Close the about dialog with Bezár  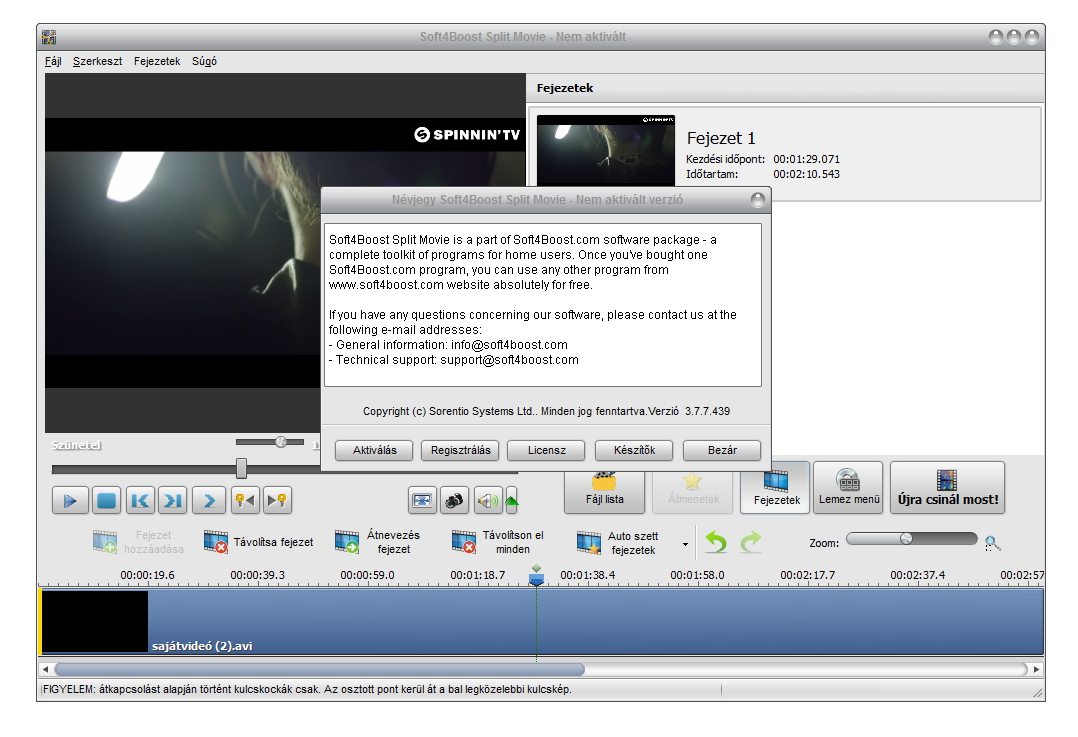[722, 450]
